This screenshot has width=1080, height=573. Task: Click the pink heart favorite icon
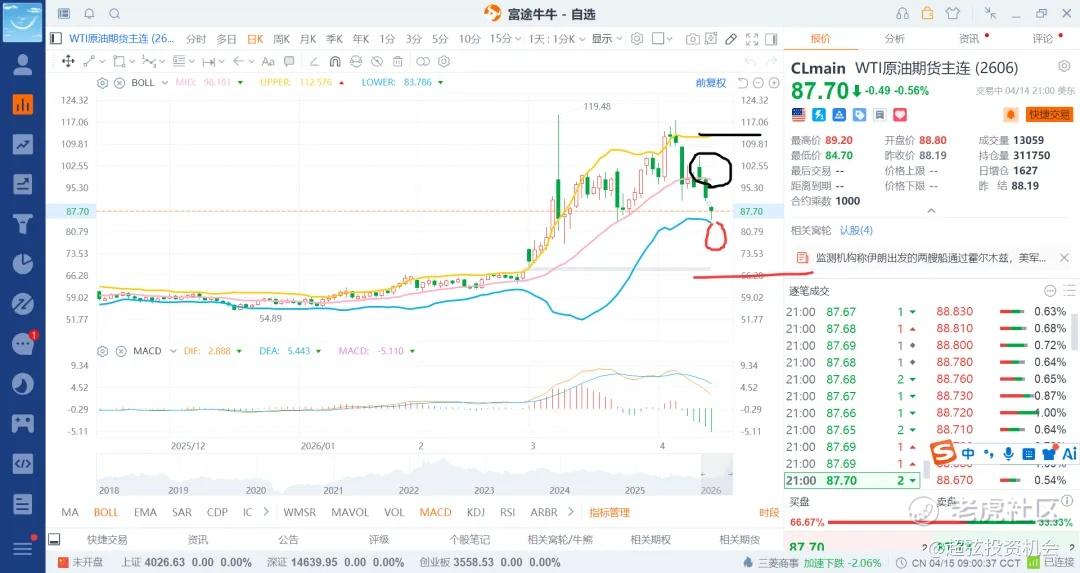click(900, 114)
